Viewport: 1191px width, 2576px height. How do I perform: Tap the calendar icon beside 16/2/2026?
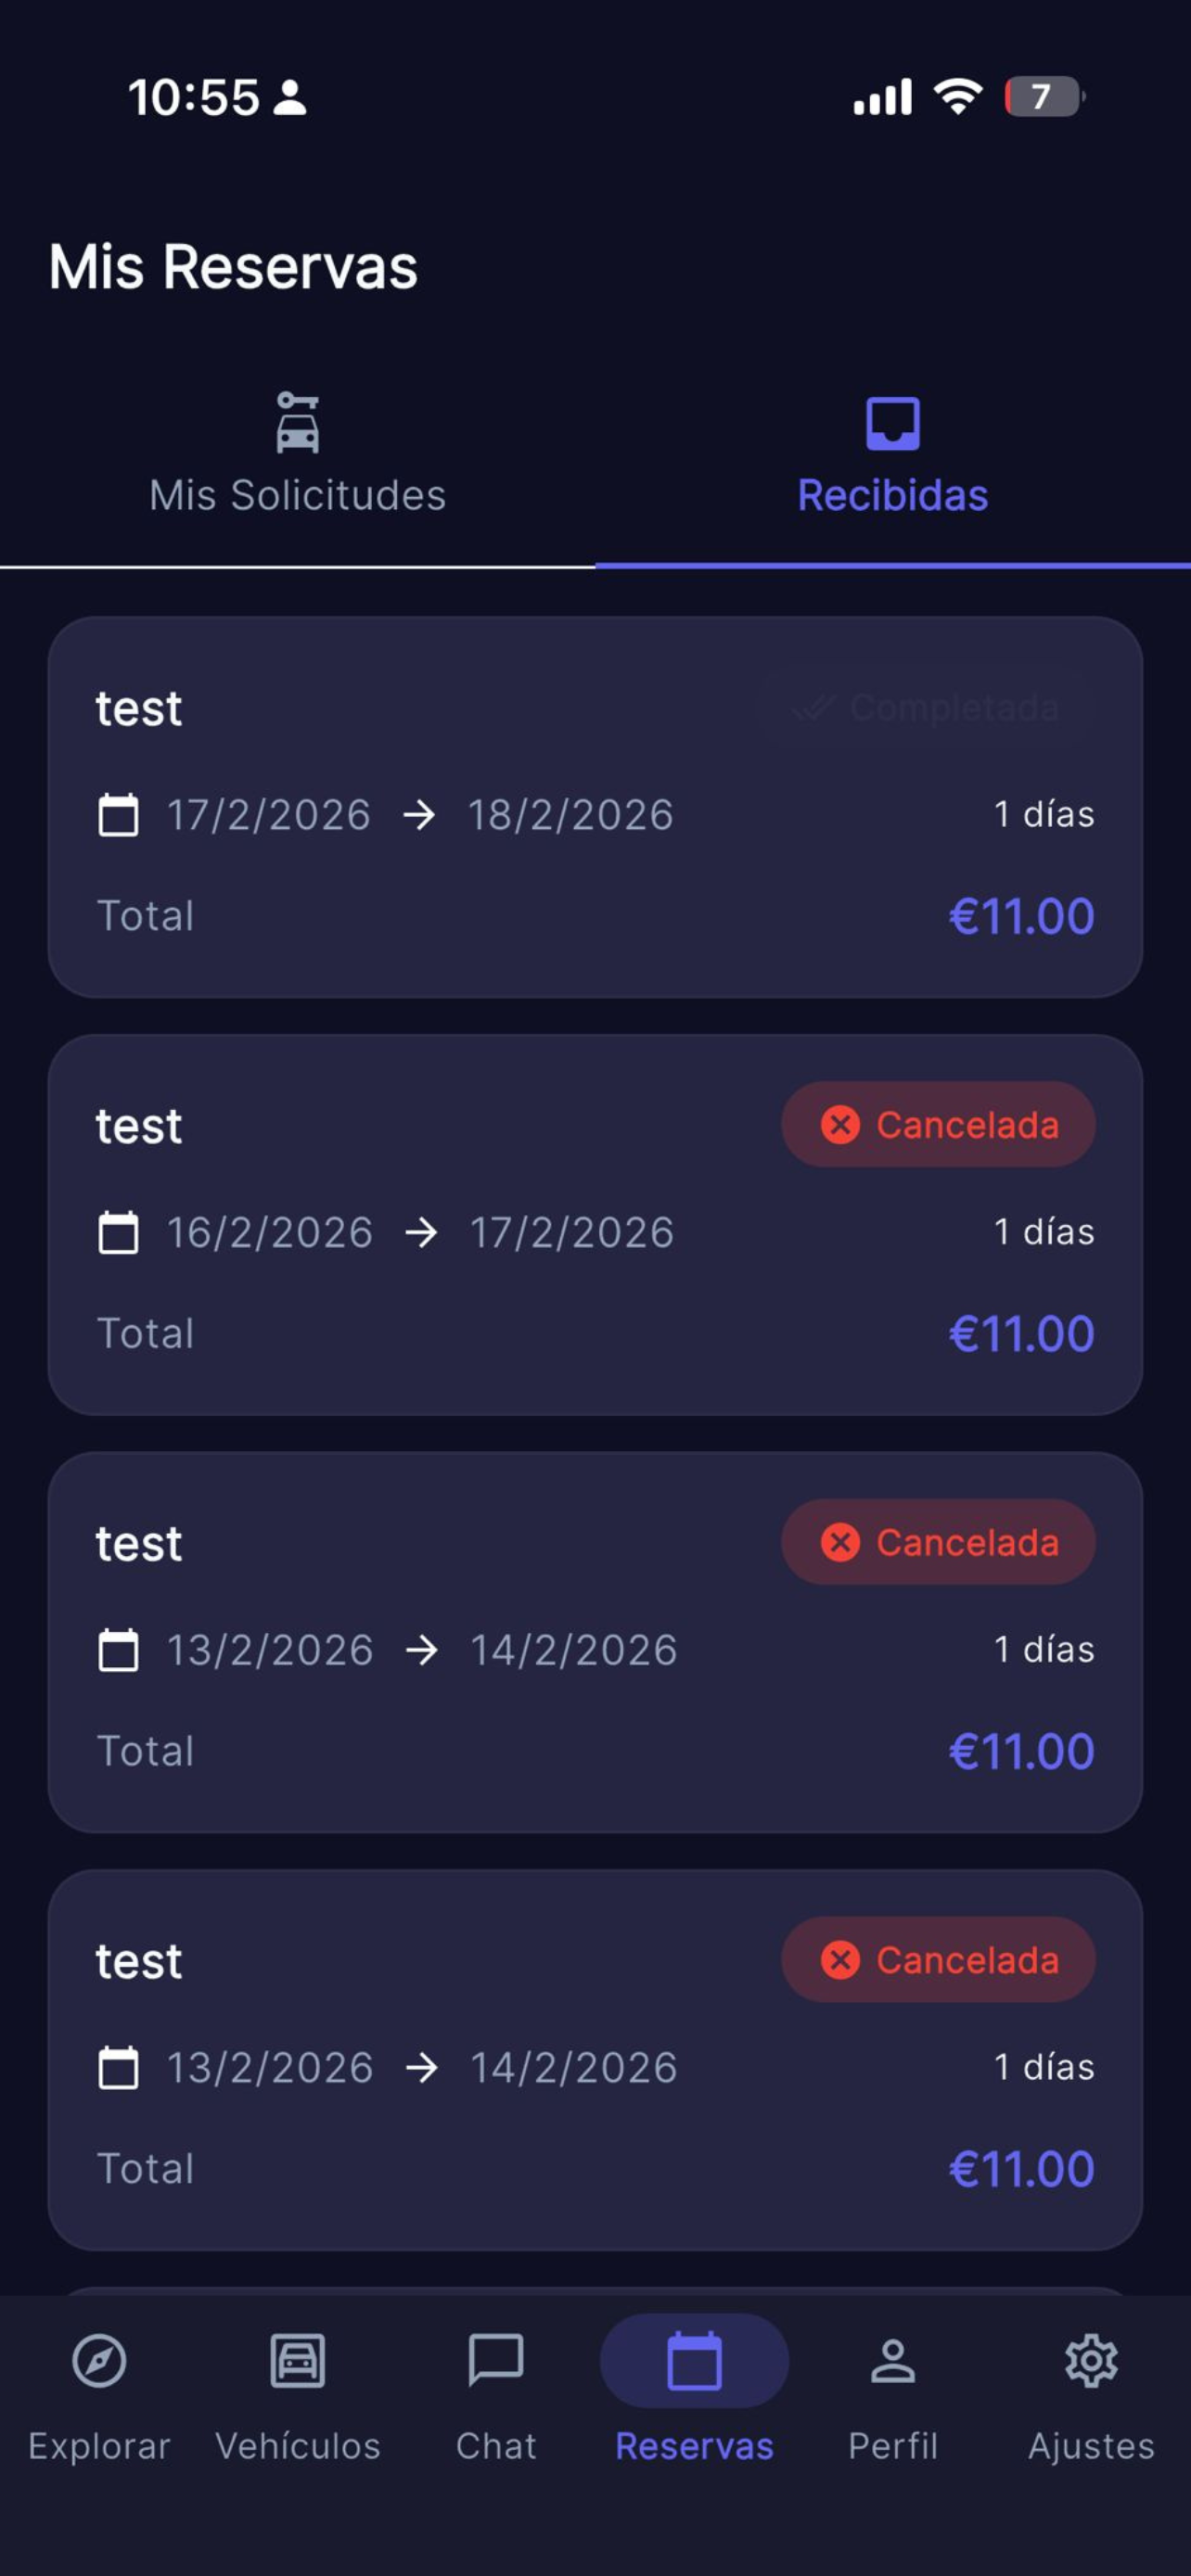tap(118, 1232)
